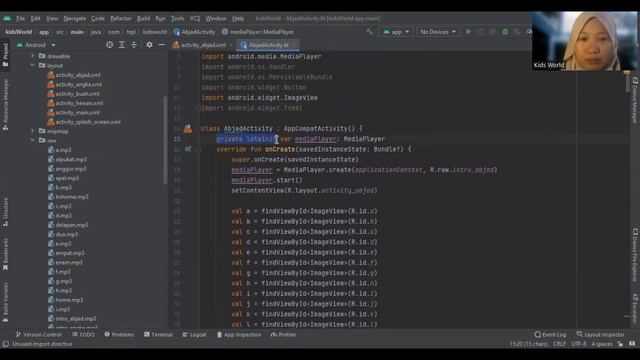Image resolution: width=640 pixels, height=360 pixels.
Task: Open the Logcat tool window
Action: point(194,335)
